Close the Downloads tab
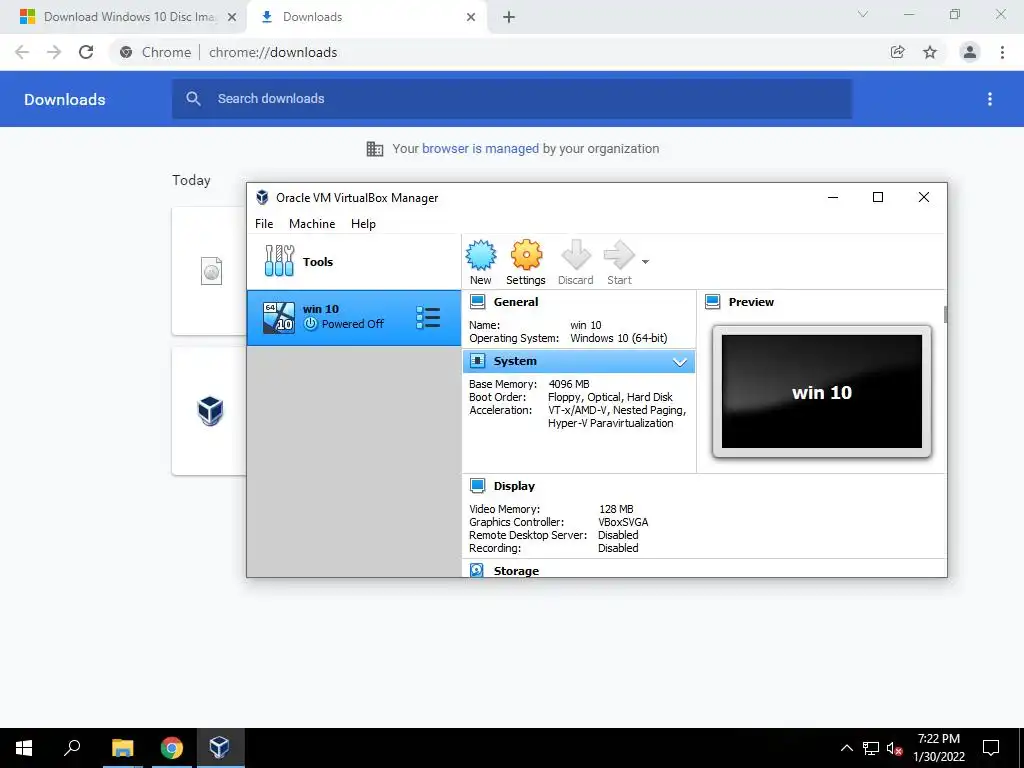 tap(471, 17)
